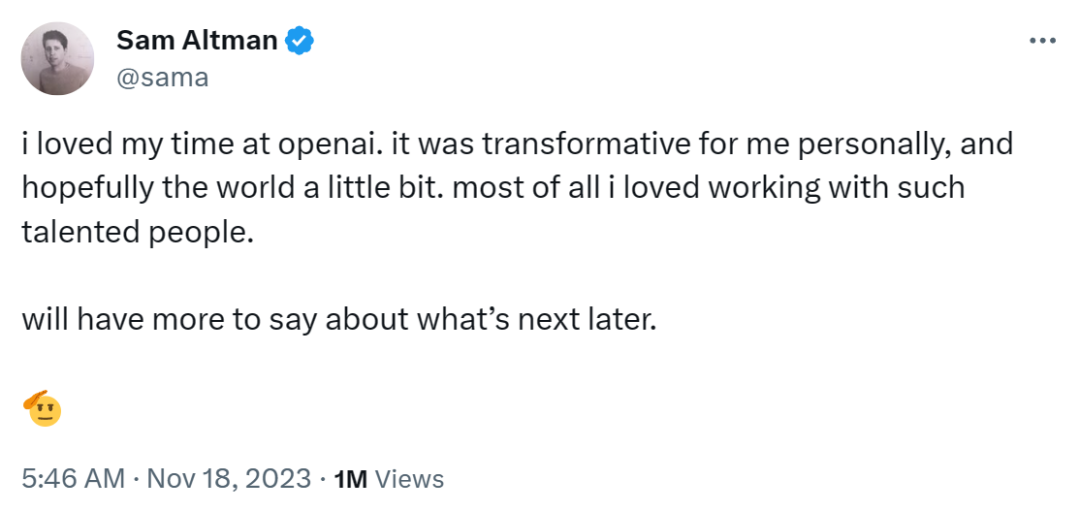Click the dot separator before "1M Views"
This screenshot has width=1080, height=512.
[322, 479]
